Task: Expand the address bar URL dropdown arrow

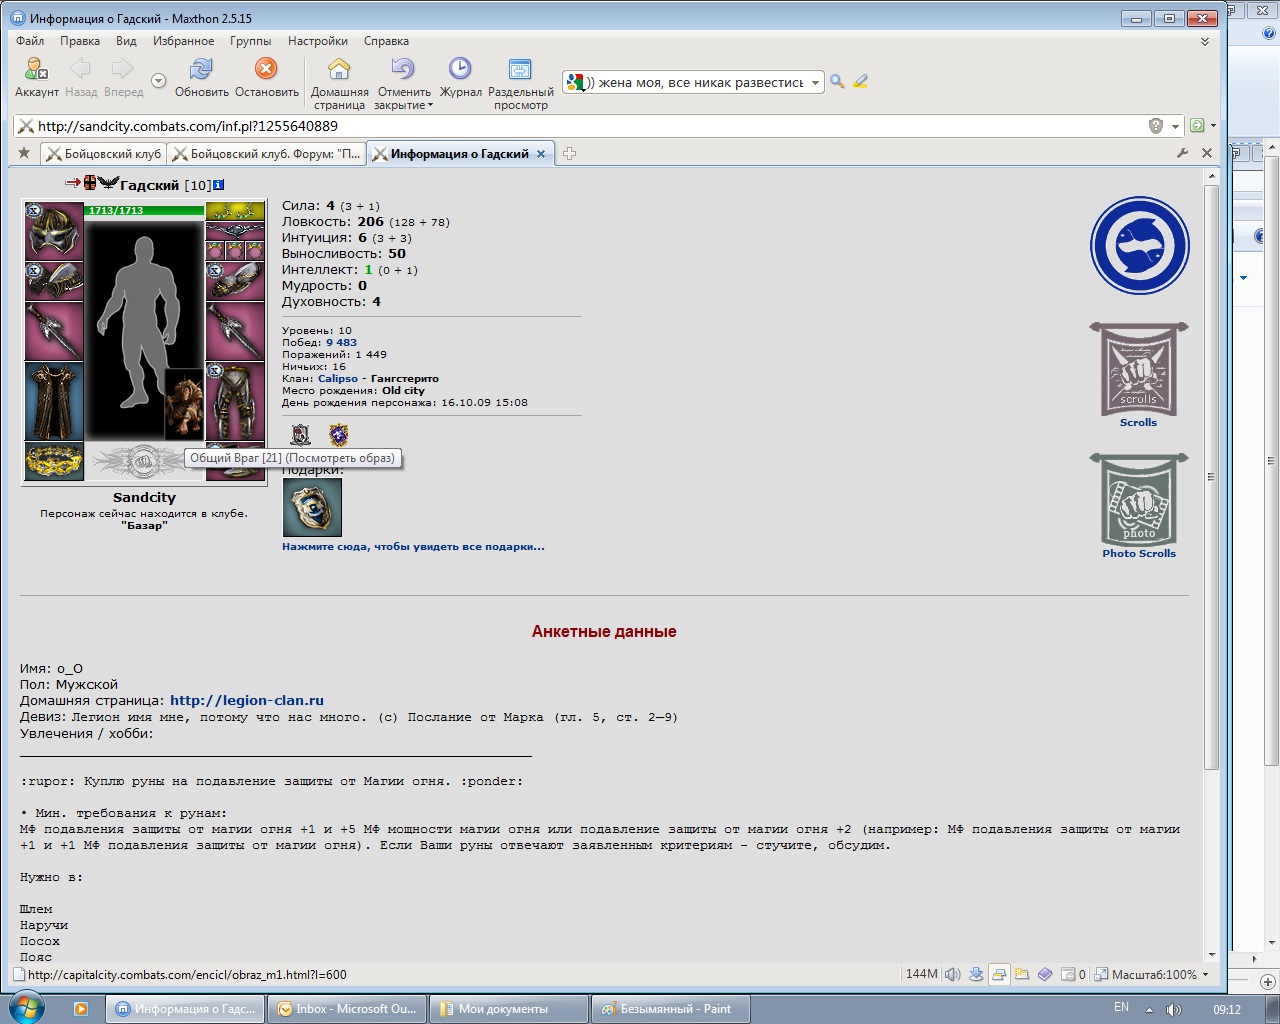Action: pyautogui.click(x=1175, y=126)
